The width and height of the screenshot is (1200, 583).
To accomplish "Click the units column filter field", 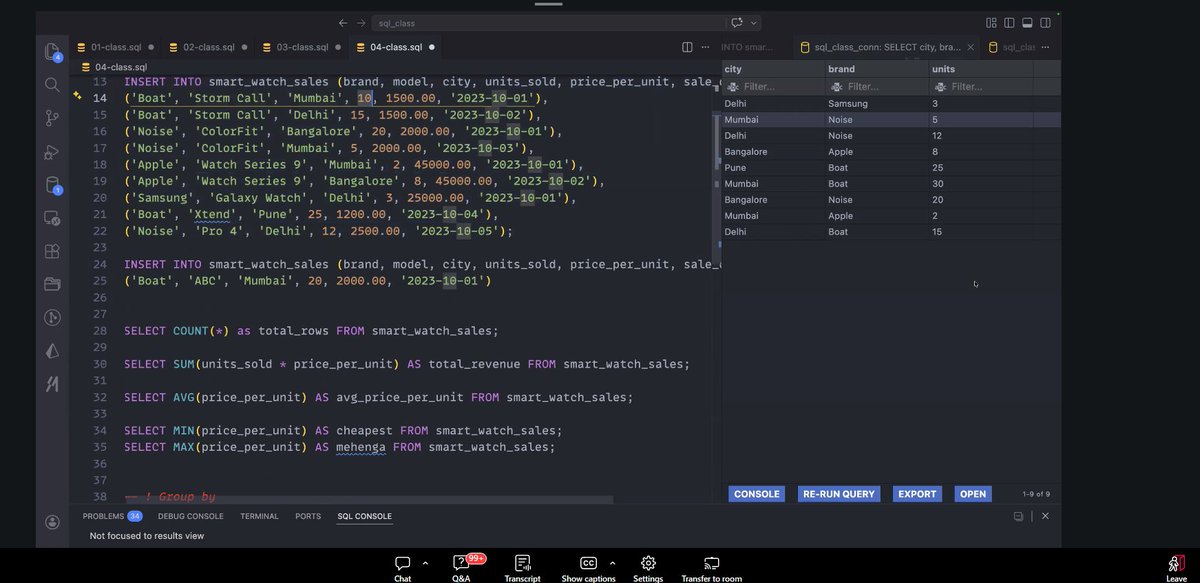I will point(981,87).
